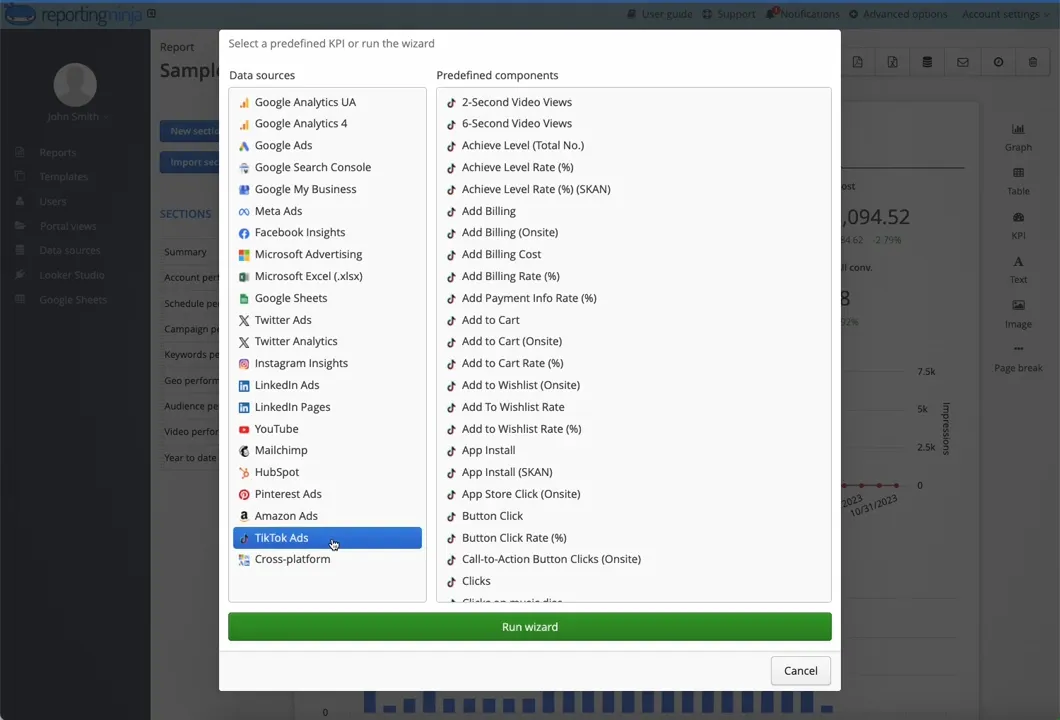The image size is (1060, 720).
Task: Click the Google Ads logo icon
Action: (x=244, y=146)
